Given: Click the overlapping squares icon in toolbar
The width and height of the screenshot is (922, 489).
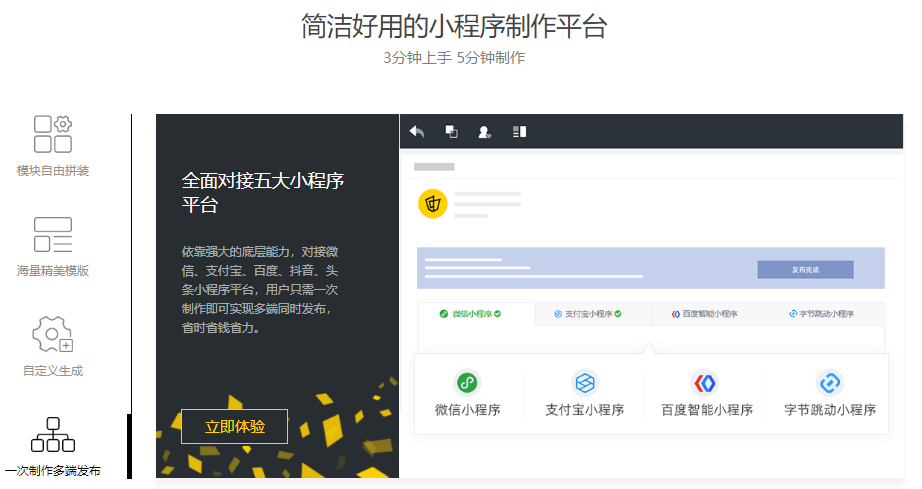Looking at the screenshot, I should (x=451, y=132).
